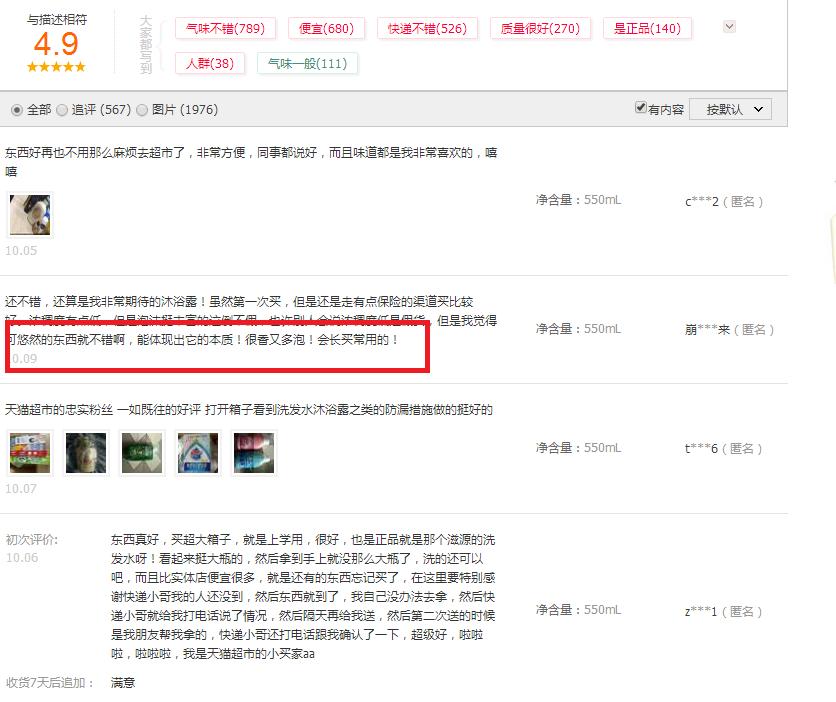Filter reviews by the 气味不错(789) tag
Screen dimensions: 836x702
(x=224, y=28)
